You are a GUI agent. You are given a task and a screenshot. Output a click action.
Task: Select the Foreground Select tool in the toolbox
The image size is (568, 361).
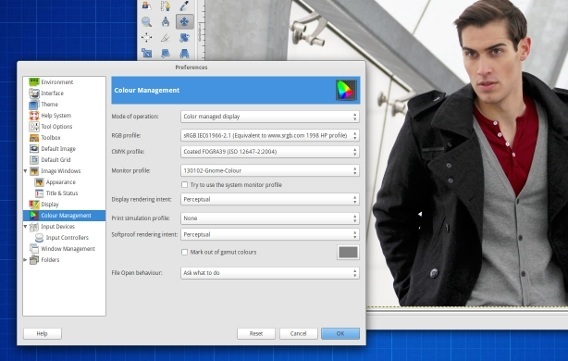147,5
